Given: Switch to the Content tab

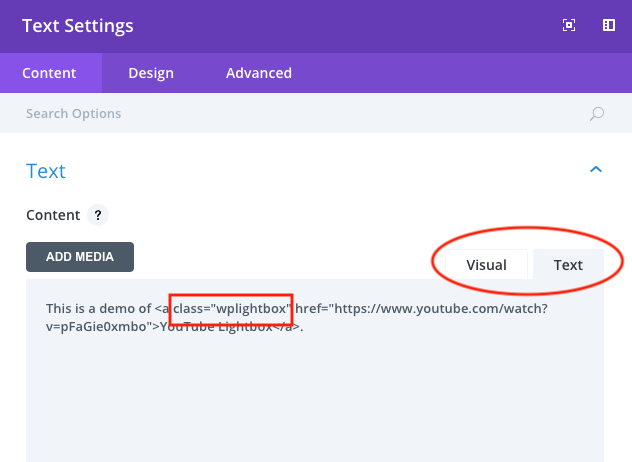Looking at the screenshot, I should coord(50,73).
